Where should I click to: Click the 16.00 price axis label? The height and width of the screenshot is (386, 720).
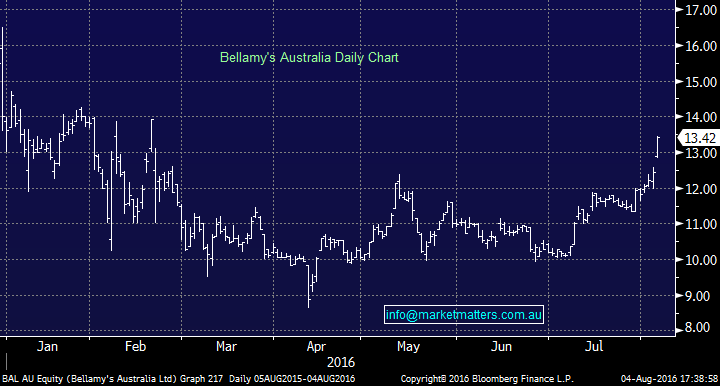coord(701,46)
